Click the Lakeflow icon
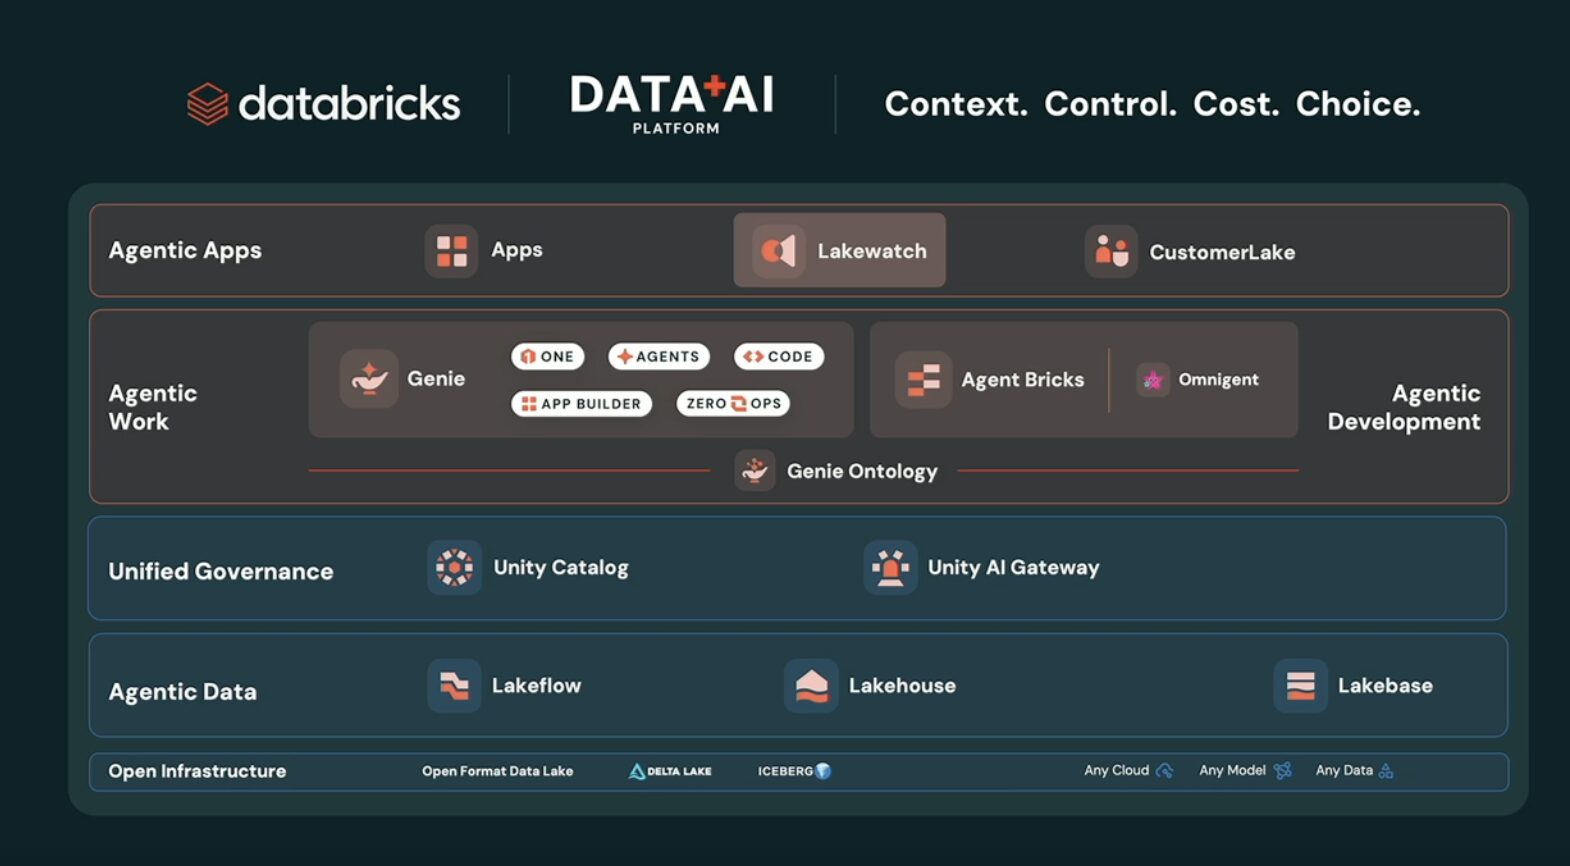 454,685
